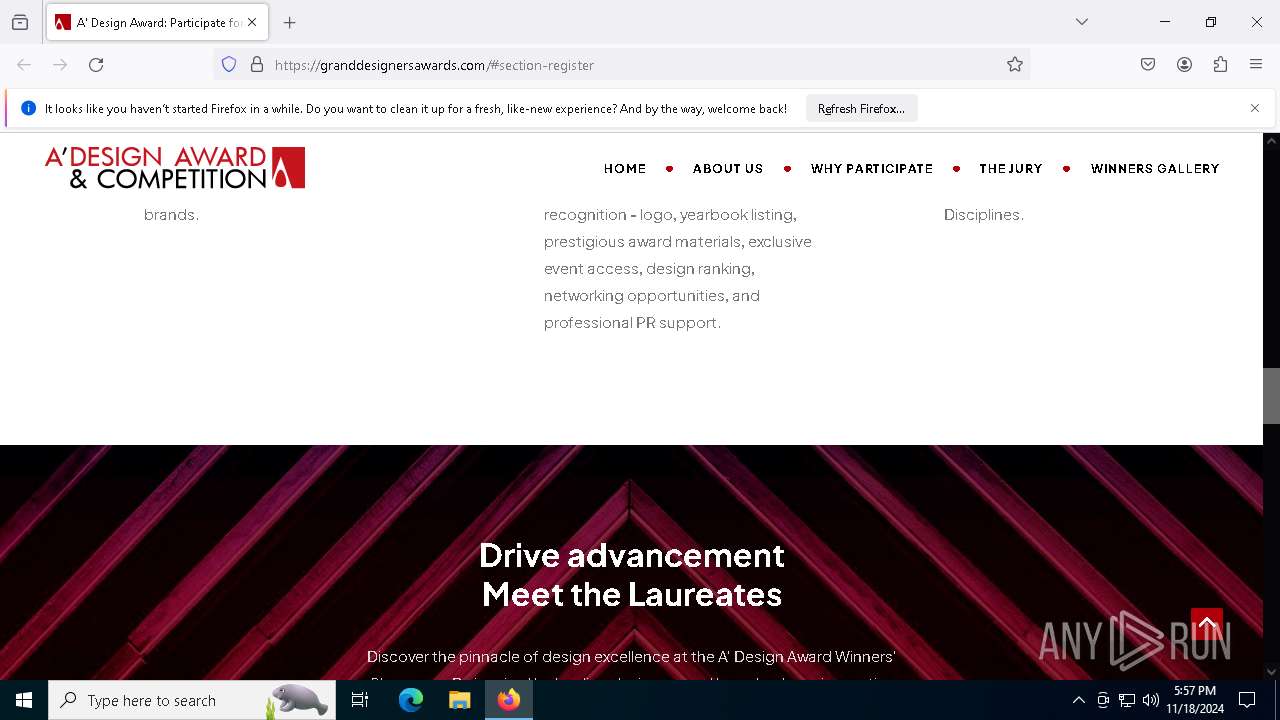Reload the current page
The height and width of the screenshot is (720, 1280).
click(96, 65)
